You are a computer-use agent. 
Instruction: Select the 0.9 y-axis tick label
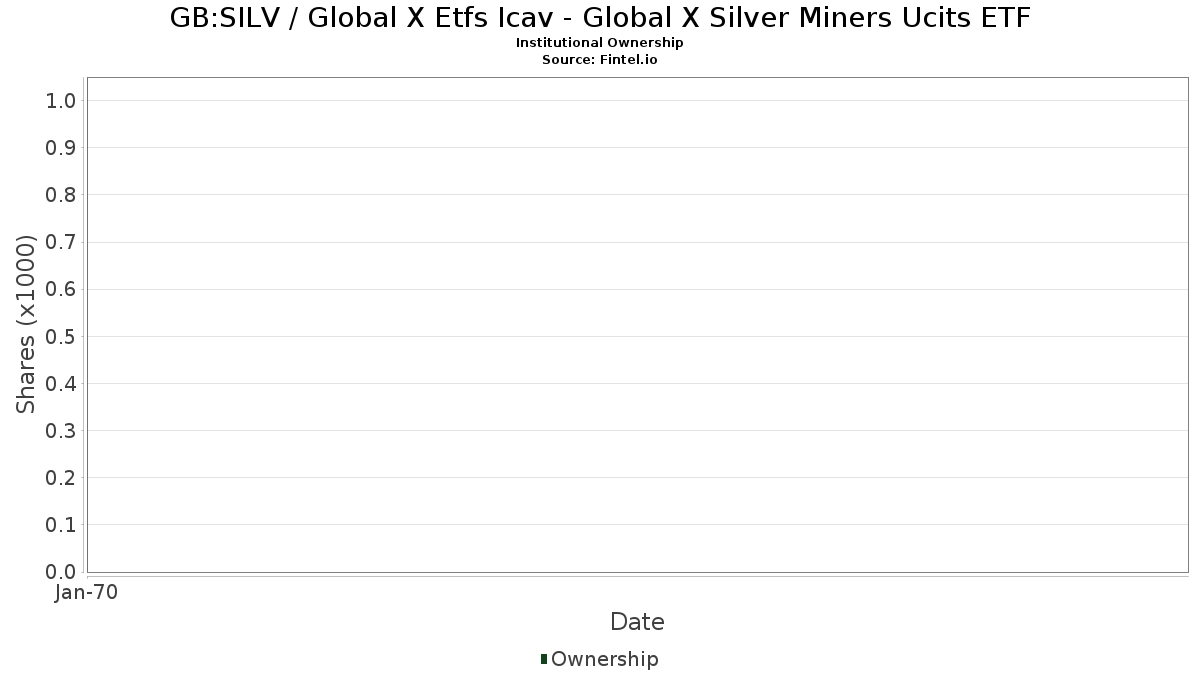coord(61,147)
